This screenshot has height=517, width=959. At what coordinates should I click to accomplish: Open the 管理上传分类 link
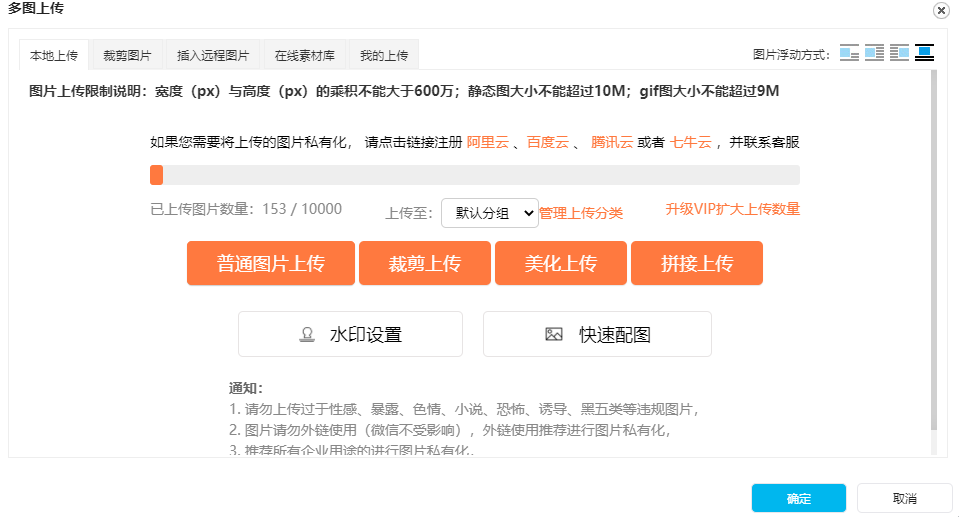tap(581, 212)
